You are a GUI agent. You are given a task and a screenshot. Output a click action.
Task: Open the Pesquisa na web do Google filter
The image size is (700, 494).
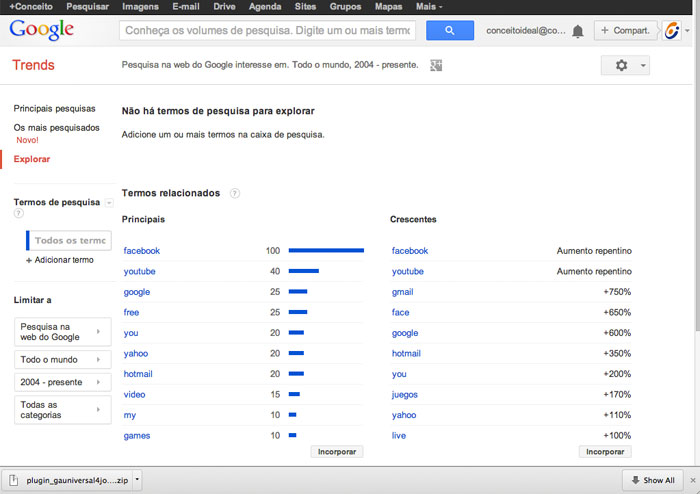62,332
